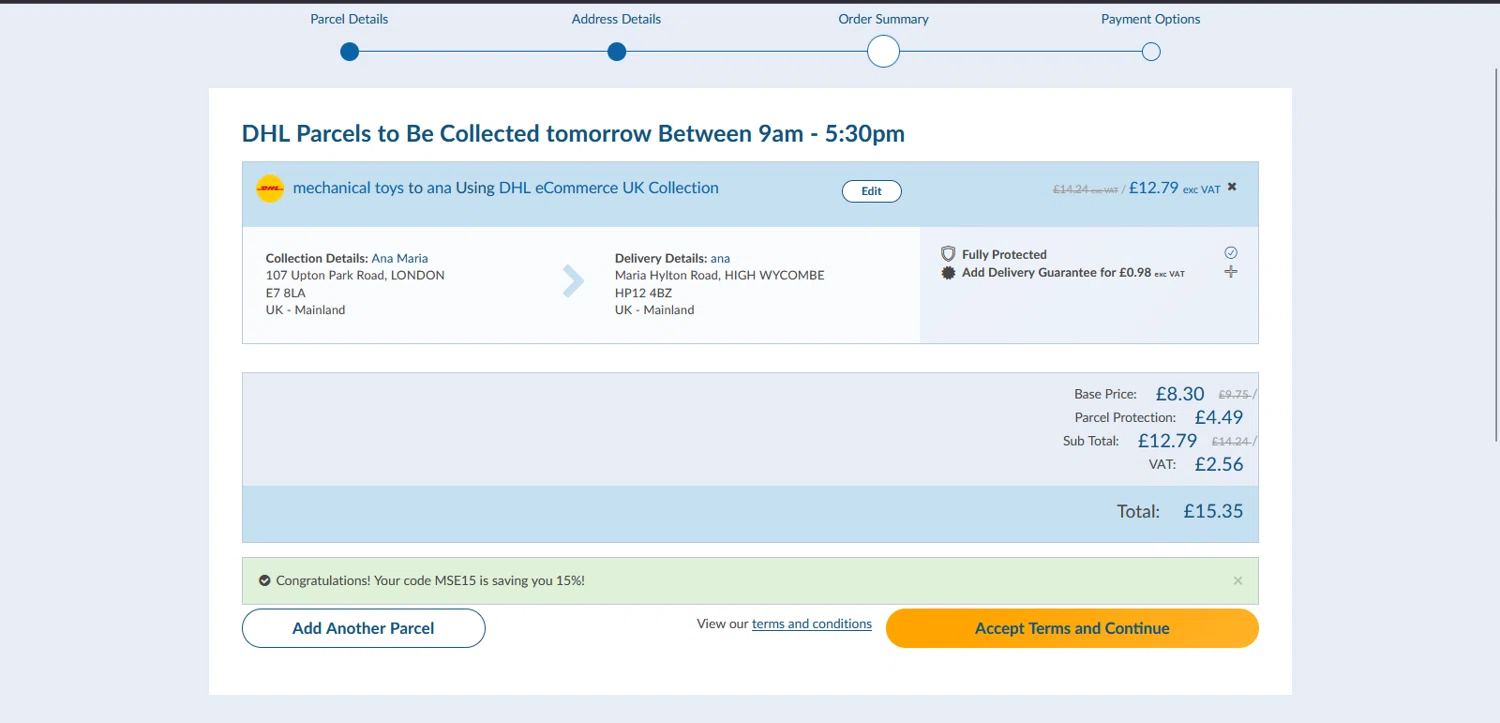Click the Delivery Guarantee badge icon

948,273
